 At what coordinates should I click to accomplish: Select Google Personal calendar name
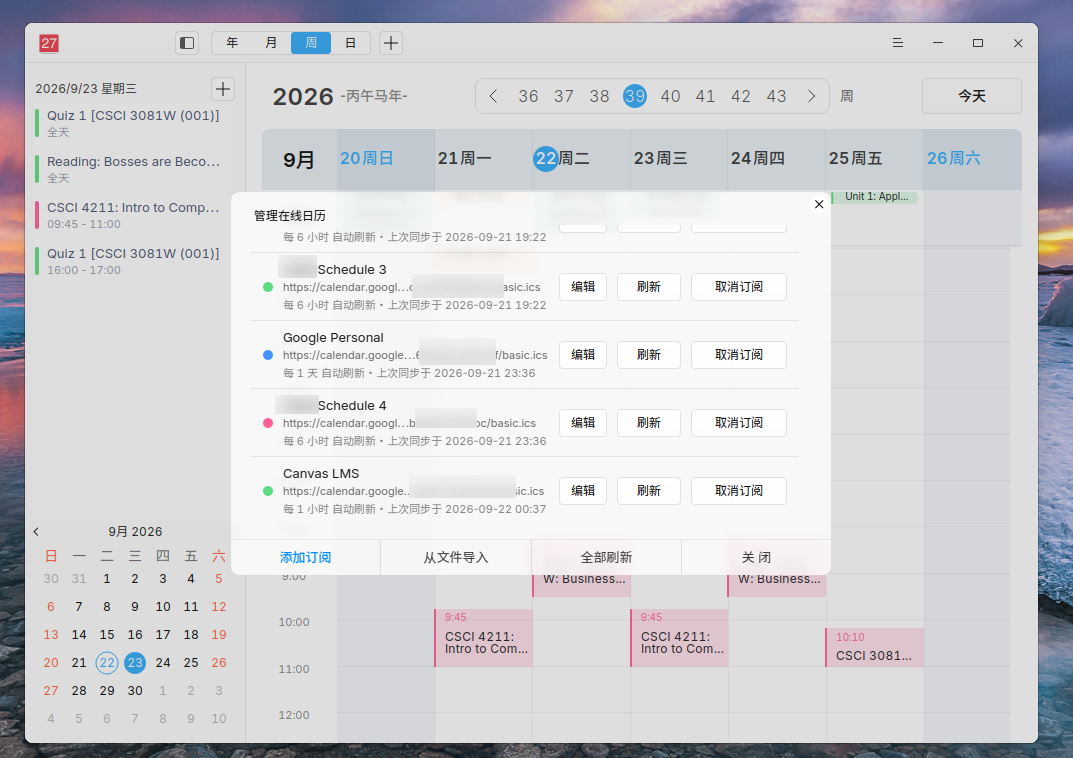(333, 338)
